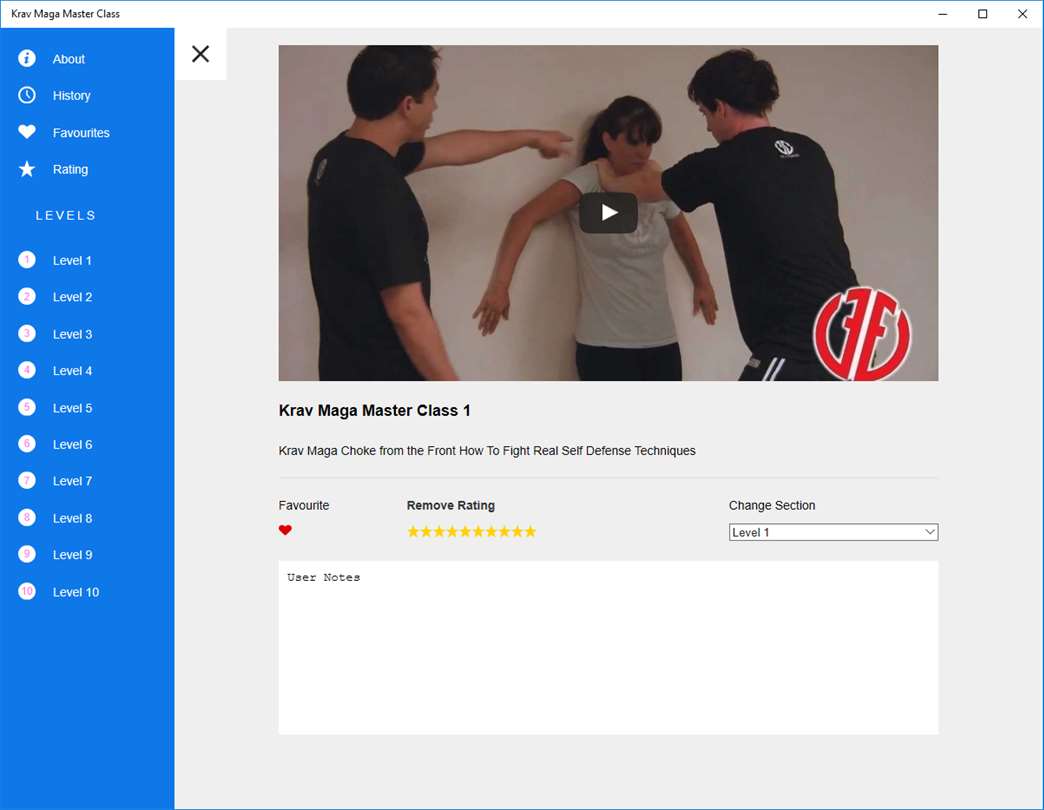Click the Level 5 number badge icon
The width and height of the screenshot is (1044, 810).
27,407
